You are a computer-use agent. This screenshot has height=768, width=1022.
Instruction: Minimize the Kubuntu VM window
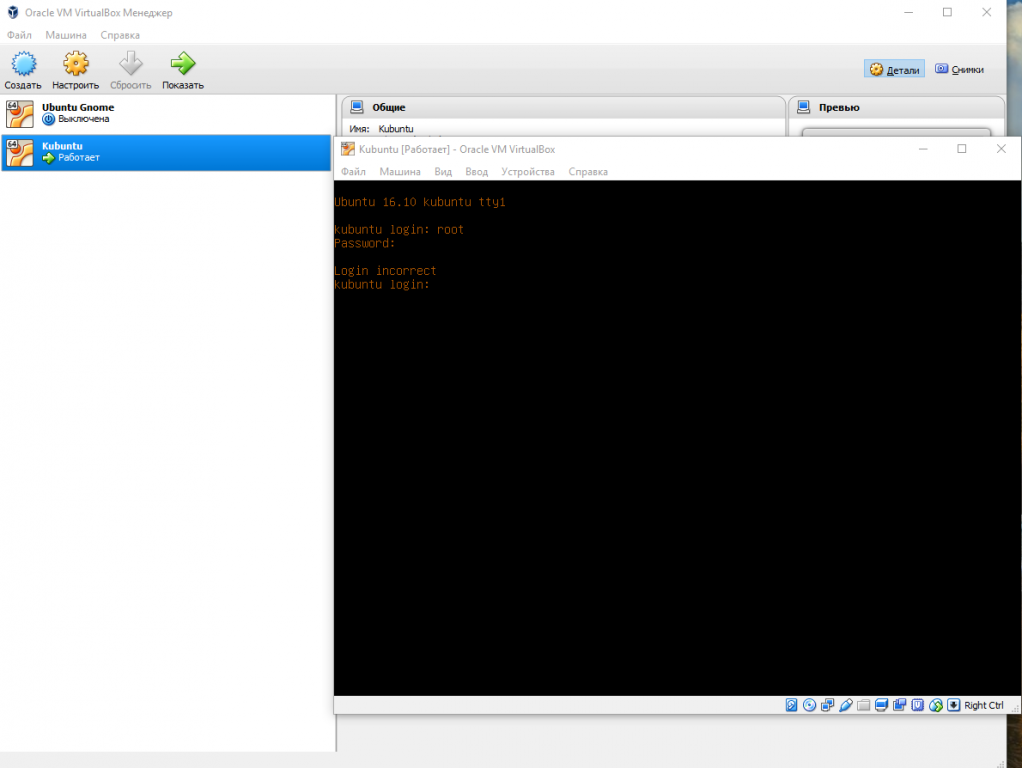click(923, 149)
